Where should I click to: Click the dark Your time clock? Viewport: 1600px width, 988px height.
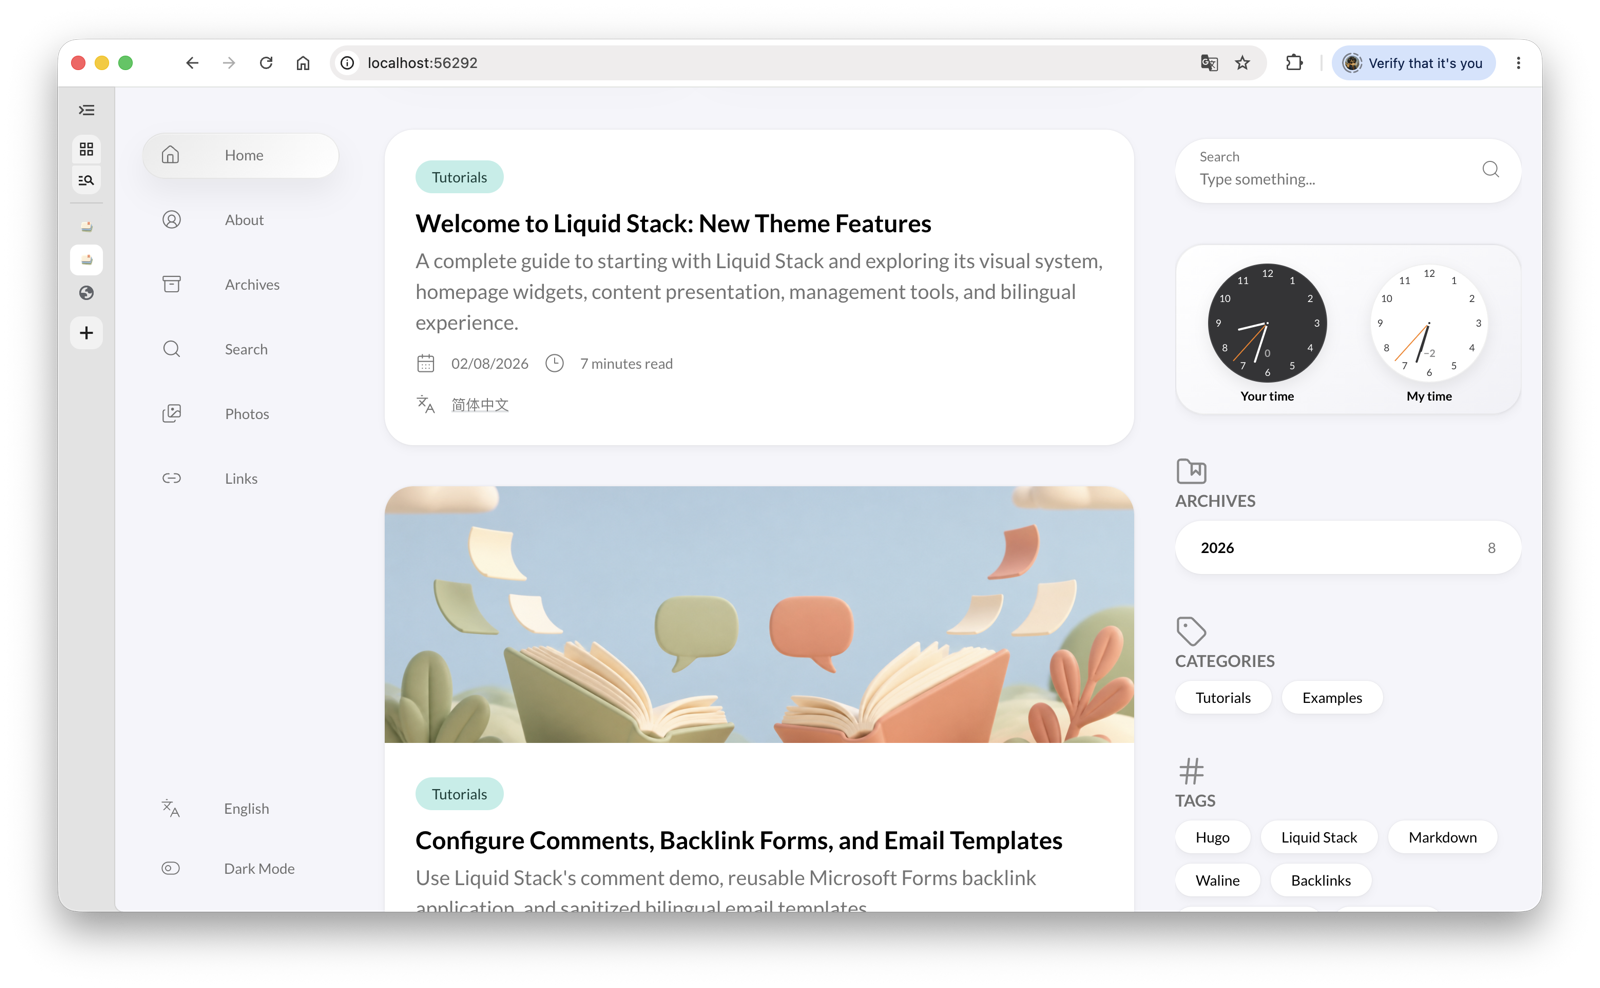(x=1267, y=323)
